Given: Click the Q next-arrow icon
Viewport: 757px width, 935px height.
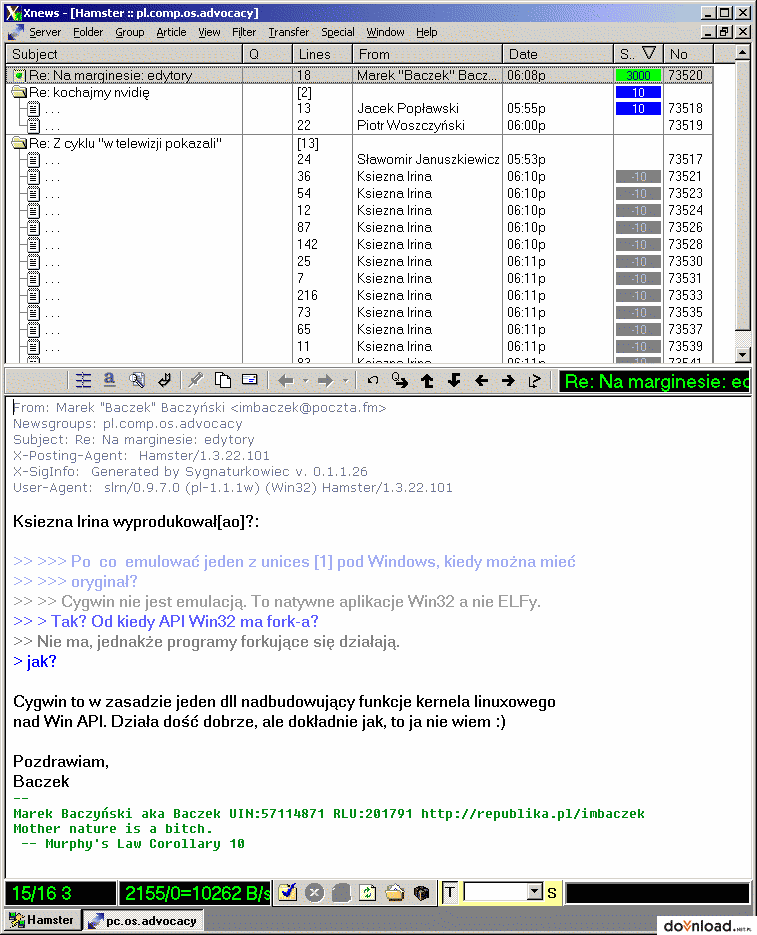Looking at the screenshot, I should click(x=400, y=380).
